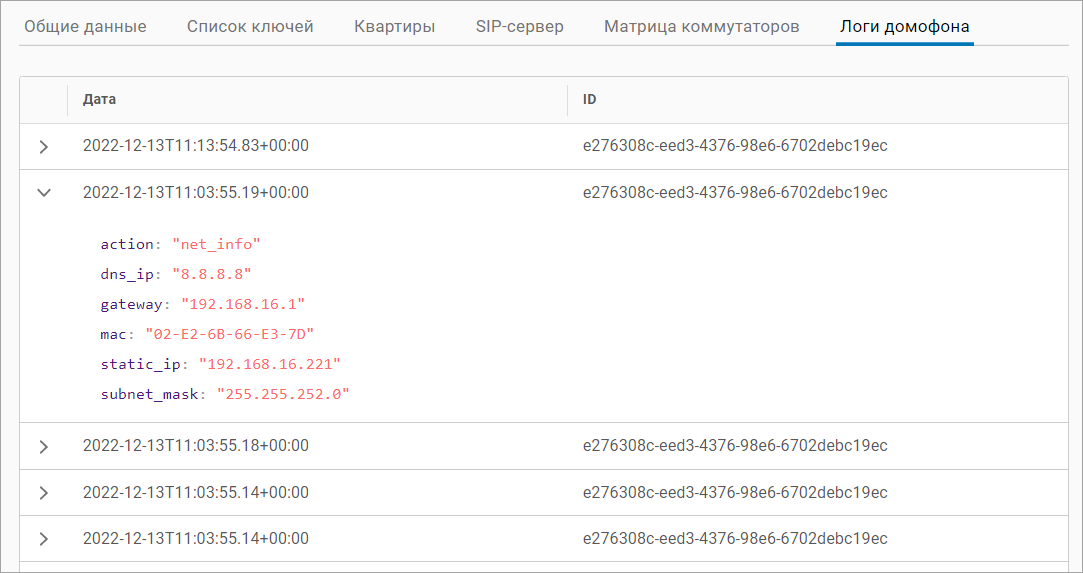
Task: Collapse the expanded 11:03:55.19 log entry
Action: pos(43,193)
